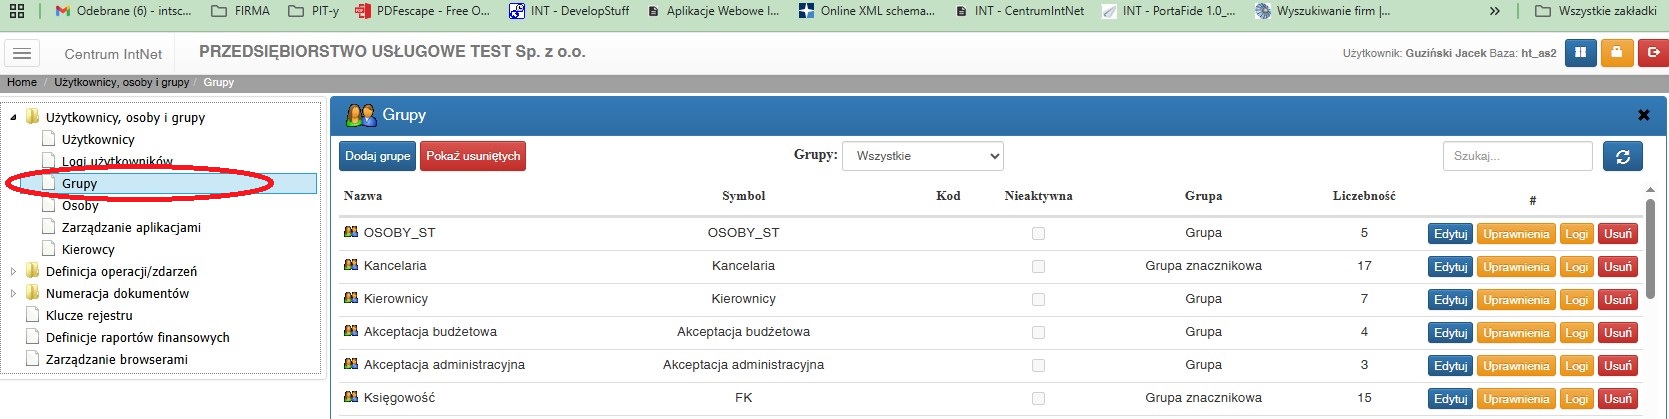Close the Grupy panel with X
Viewport: 1669px width, 419px height.
click(1643, 115)
